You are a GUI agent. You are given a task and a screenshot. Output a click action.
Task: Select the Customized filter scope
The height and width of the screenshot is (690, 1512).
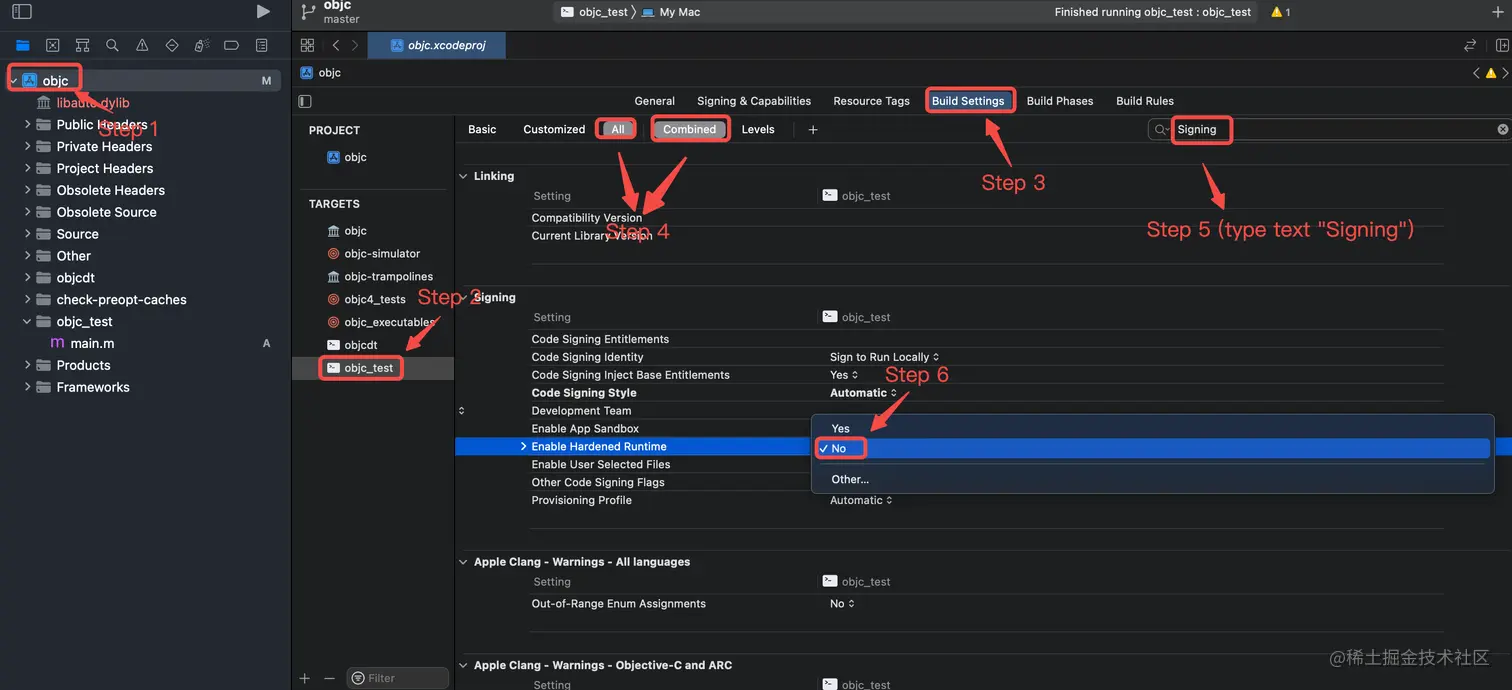click(x=554, y=129)
